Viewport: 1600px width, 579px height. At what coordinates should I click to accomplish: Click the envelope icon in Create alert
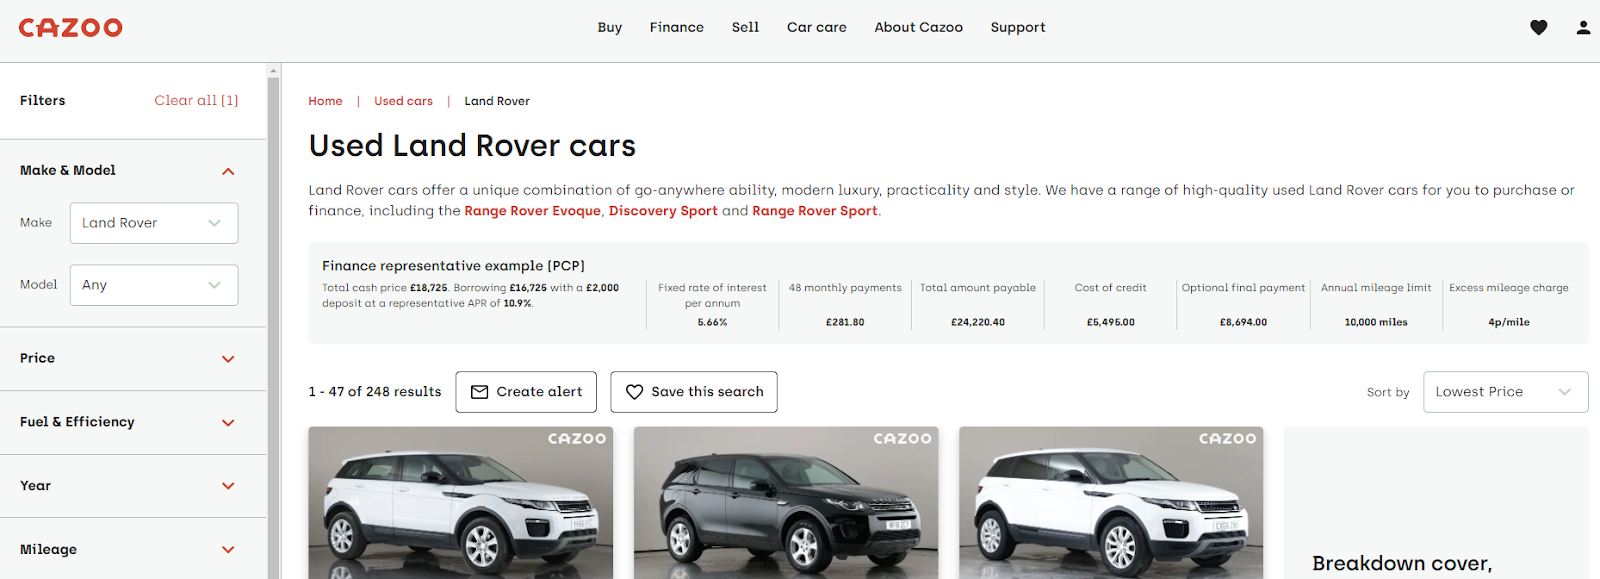pyautogui.click(x=480, y=392)
